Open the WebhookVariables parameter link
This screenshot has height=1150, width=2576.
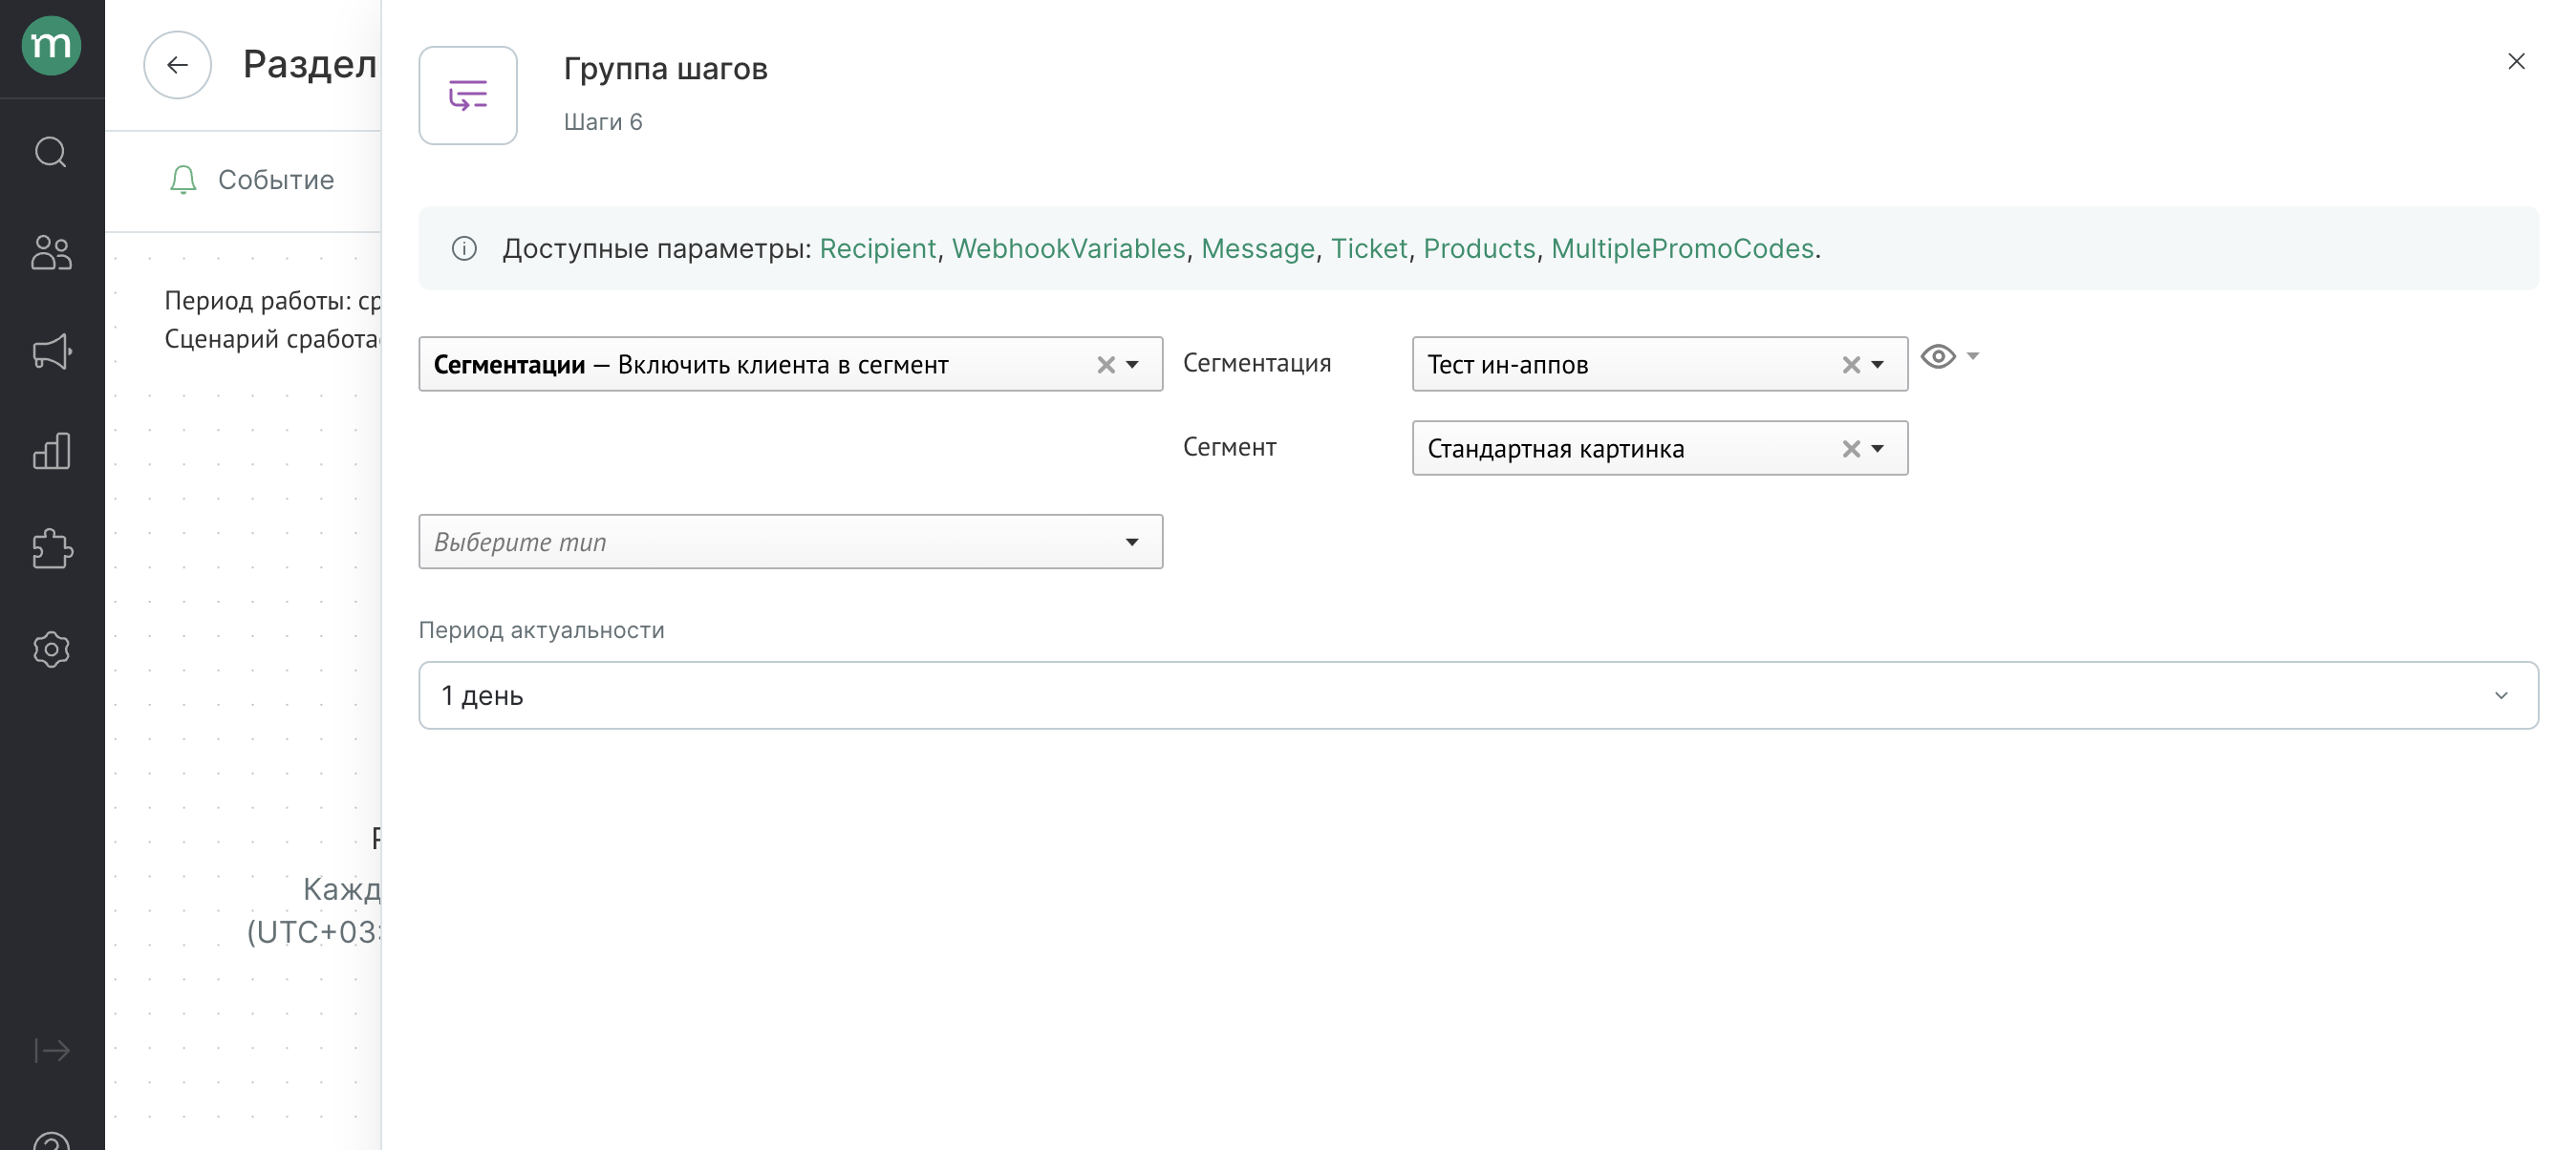click(x=1068, y=248)
